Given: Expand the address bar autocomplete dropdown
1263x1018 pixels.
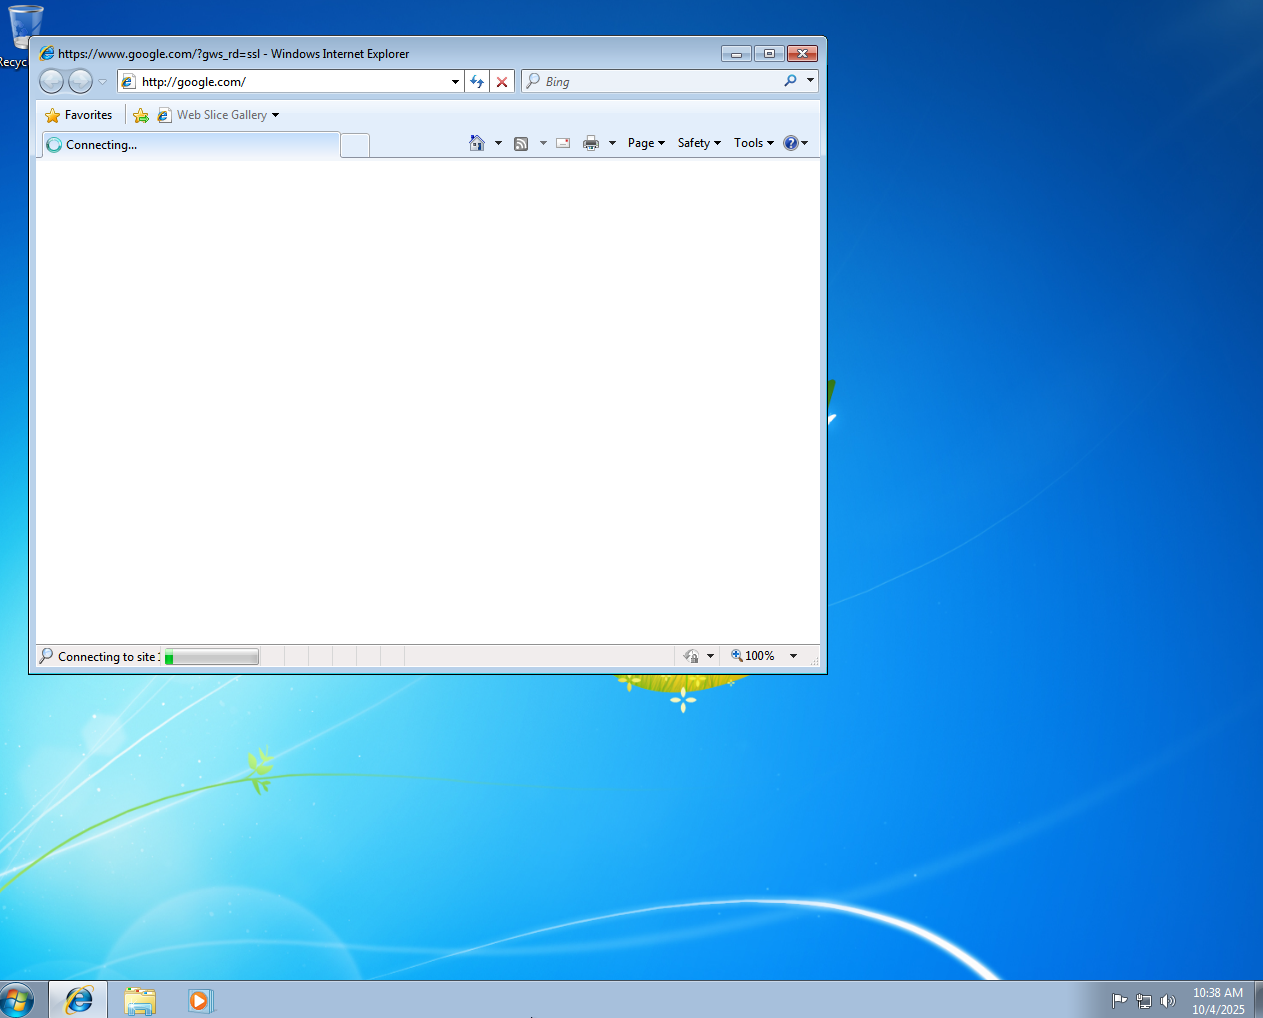Looking at the screenshot, I should (x=455, y=82).
